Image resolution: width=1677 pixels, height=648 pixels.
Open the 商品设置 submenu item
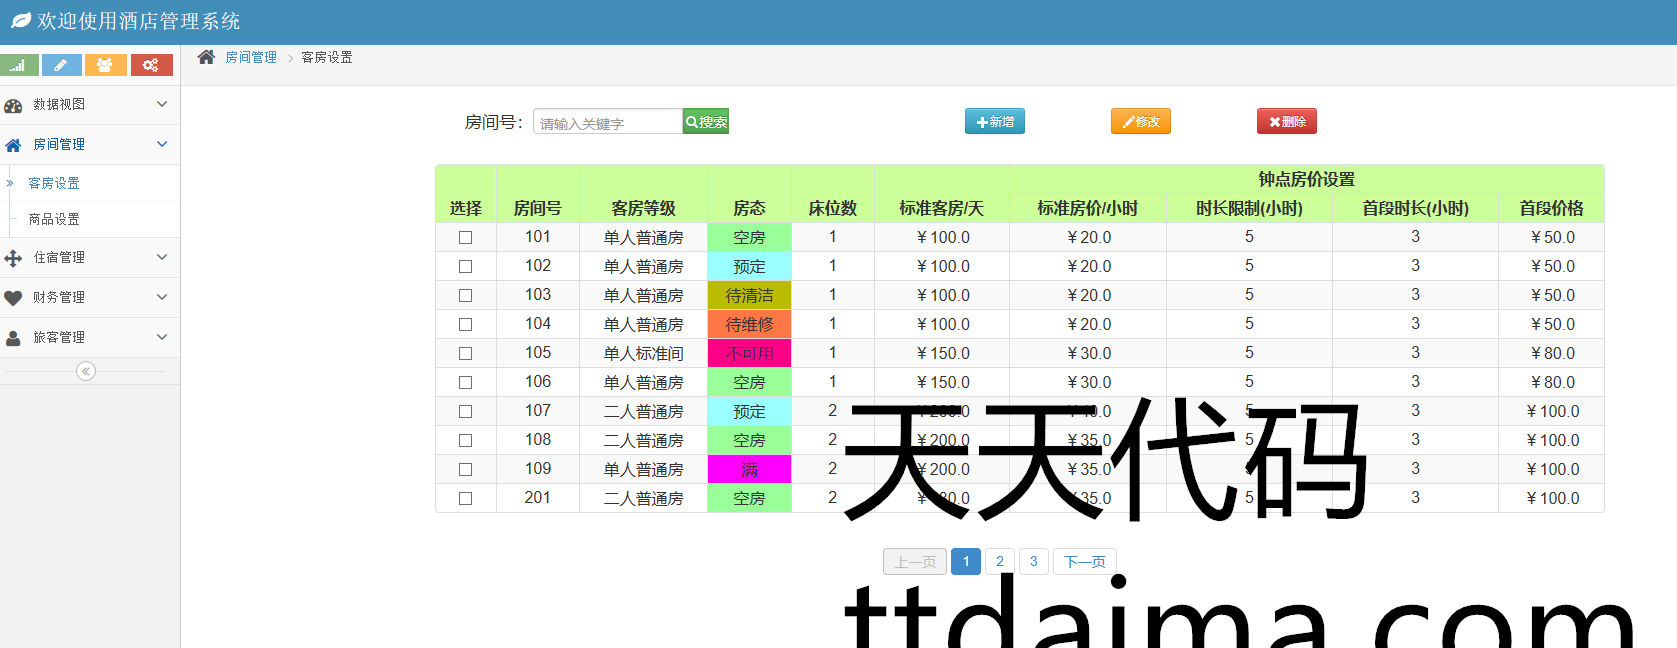click(54, 219)
